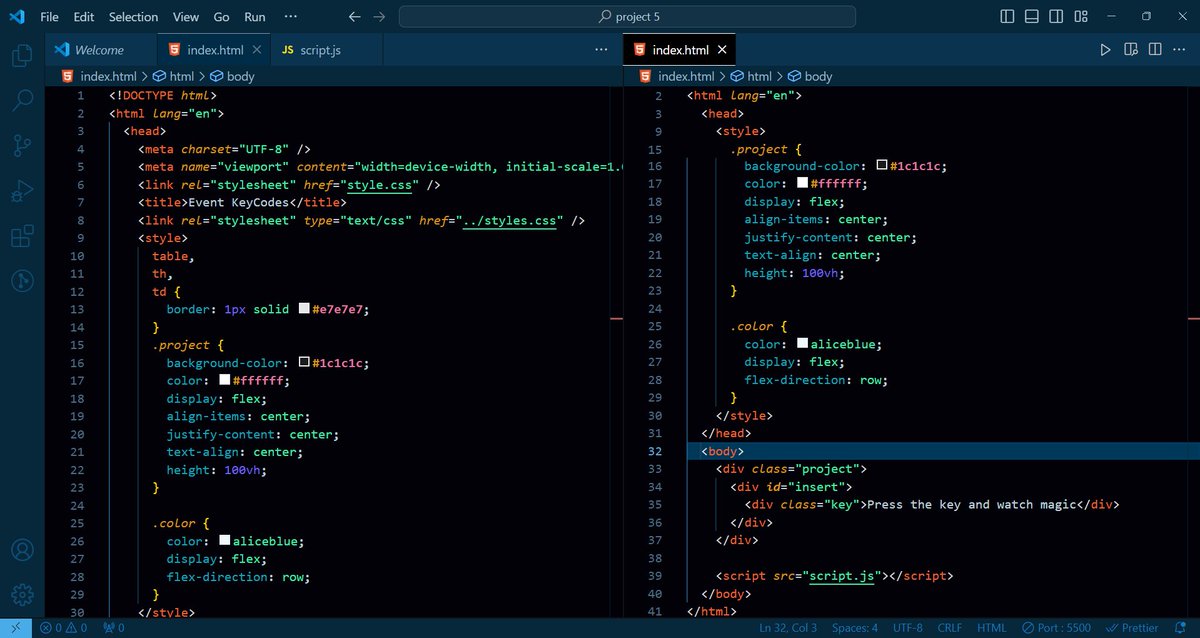1200x638 pixels.
Task: Open More Actions in the left editor group
Action: 601,49
